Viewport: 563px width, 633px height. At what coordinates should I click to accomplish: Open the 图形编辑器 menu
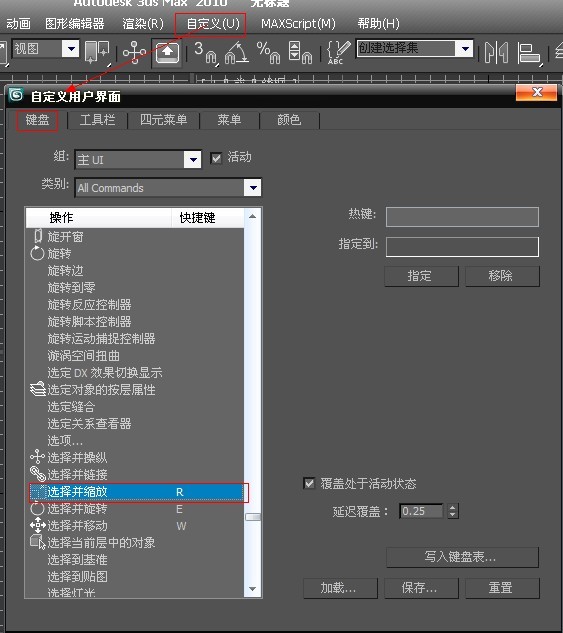[x=75, y=24]
